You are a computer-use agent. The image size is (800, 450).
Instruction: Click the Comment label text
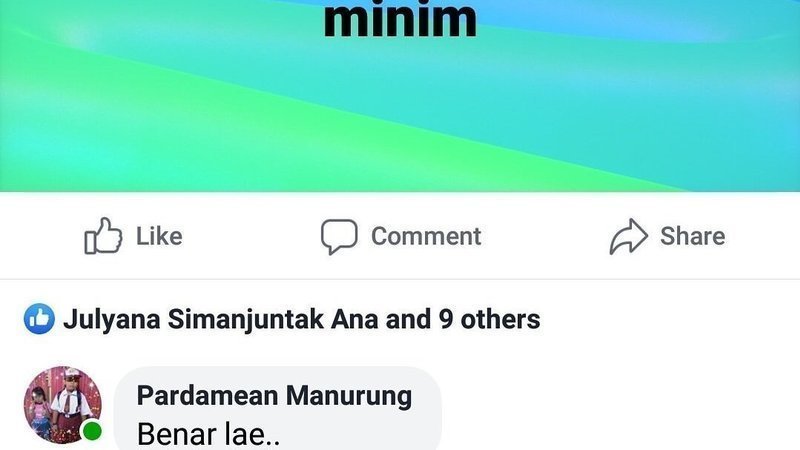(426, 236)
